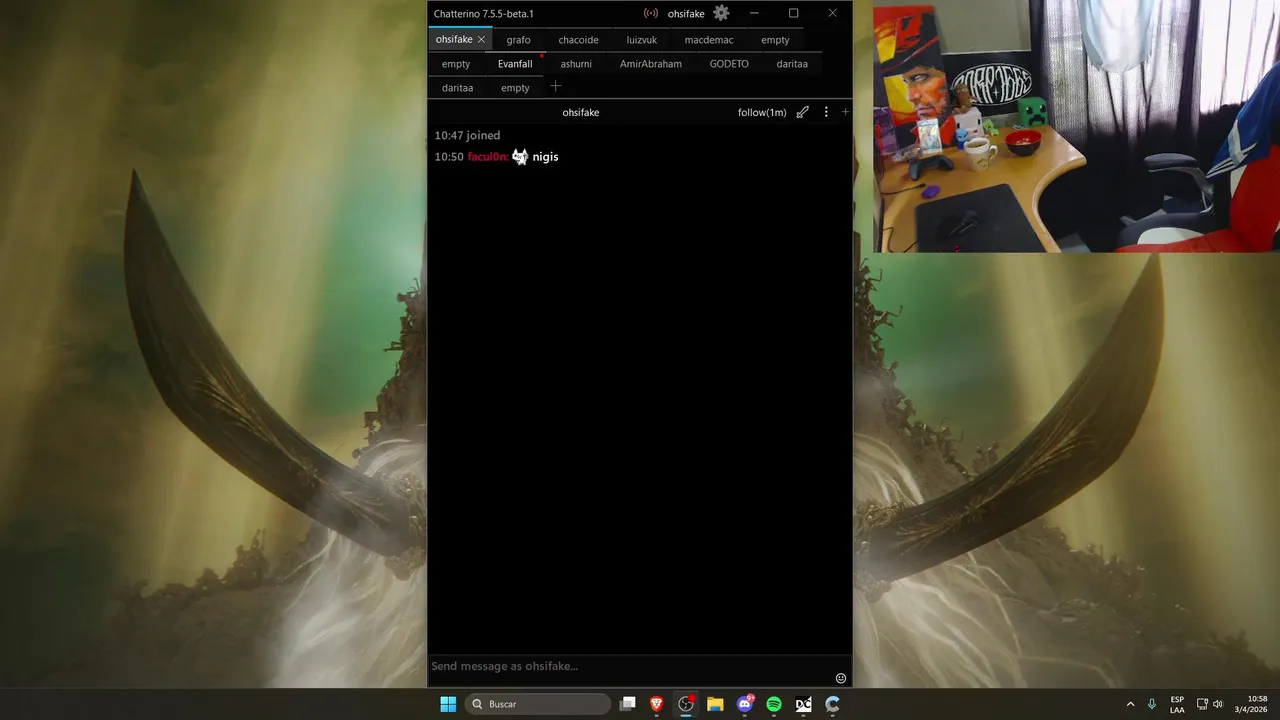The image size is (1280, 720).
Task: Close the ohsifake tab with its X
Action: pos(481,40)
